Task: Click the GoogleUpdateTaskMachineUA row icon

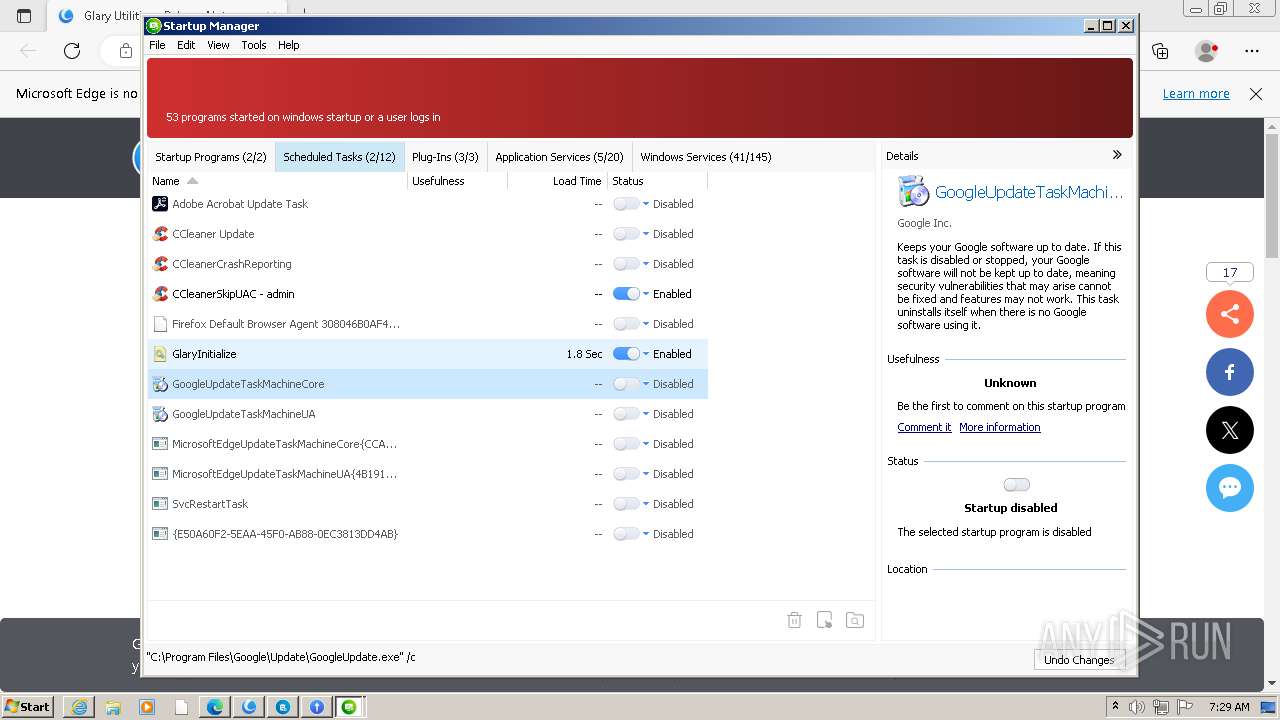Action: (160, 414)
